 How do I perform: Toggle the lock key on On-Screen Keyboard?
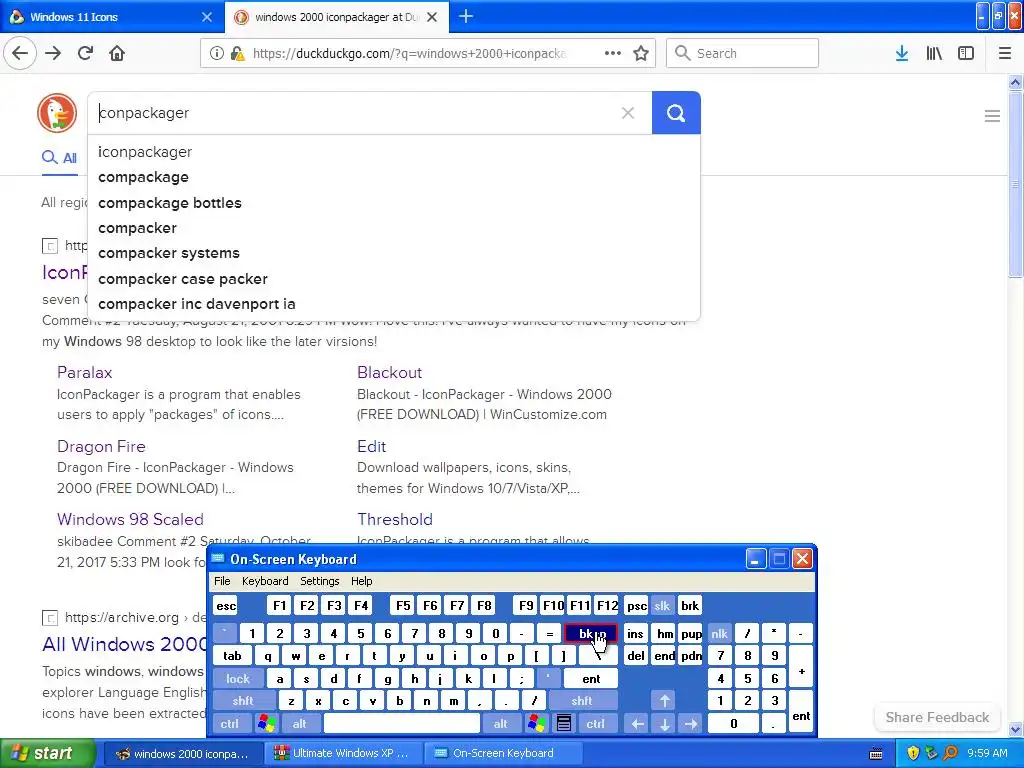[x=238, y=679]
